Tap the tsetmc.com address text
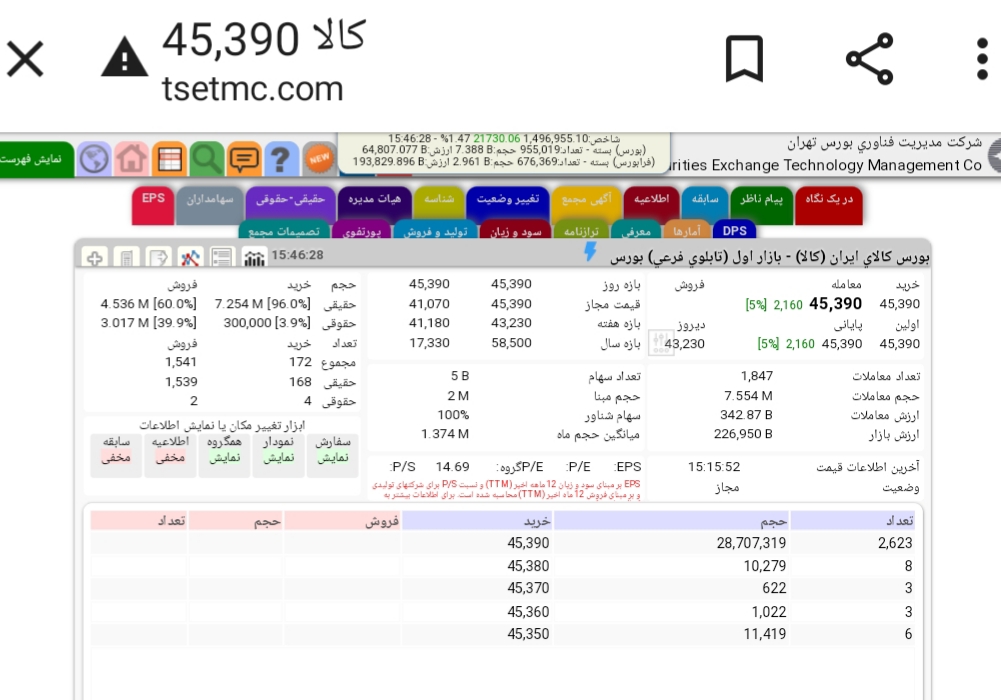Screen dimensions: 1001x700 (252, 88)
